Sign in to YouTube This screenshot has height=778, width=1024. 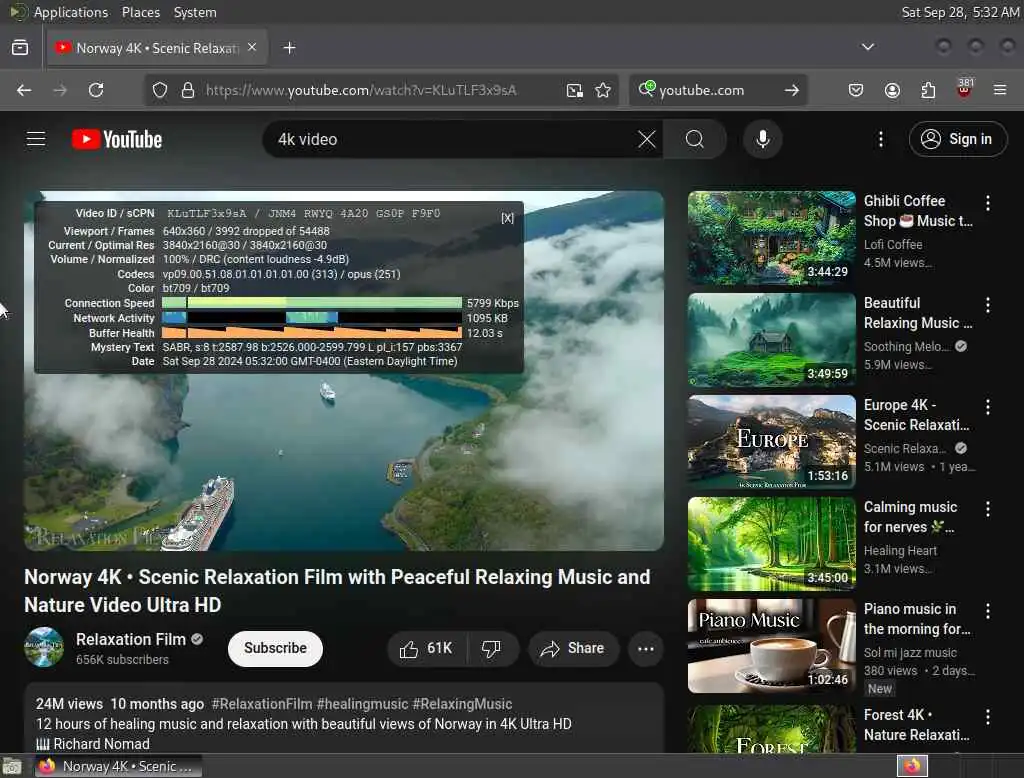pyautogui.click(x=957, y=139)
